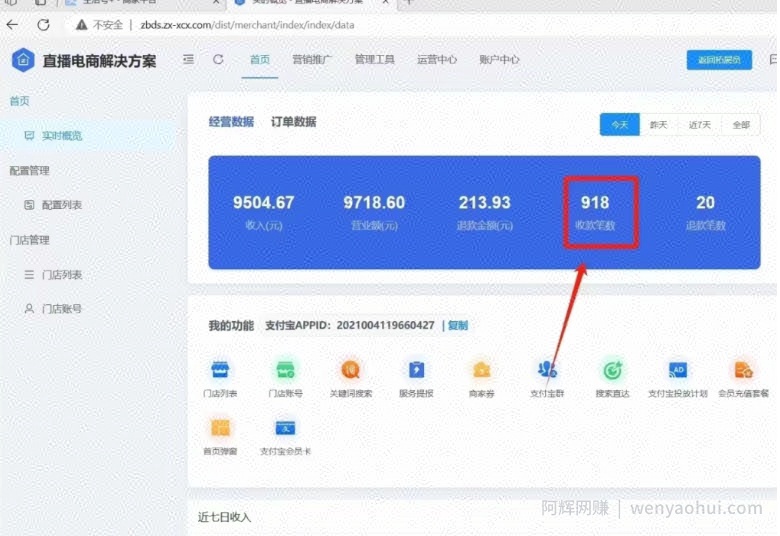
Task: Open the 支付宝投放计划 function icon
Action: pos(678,370)
